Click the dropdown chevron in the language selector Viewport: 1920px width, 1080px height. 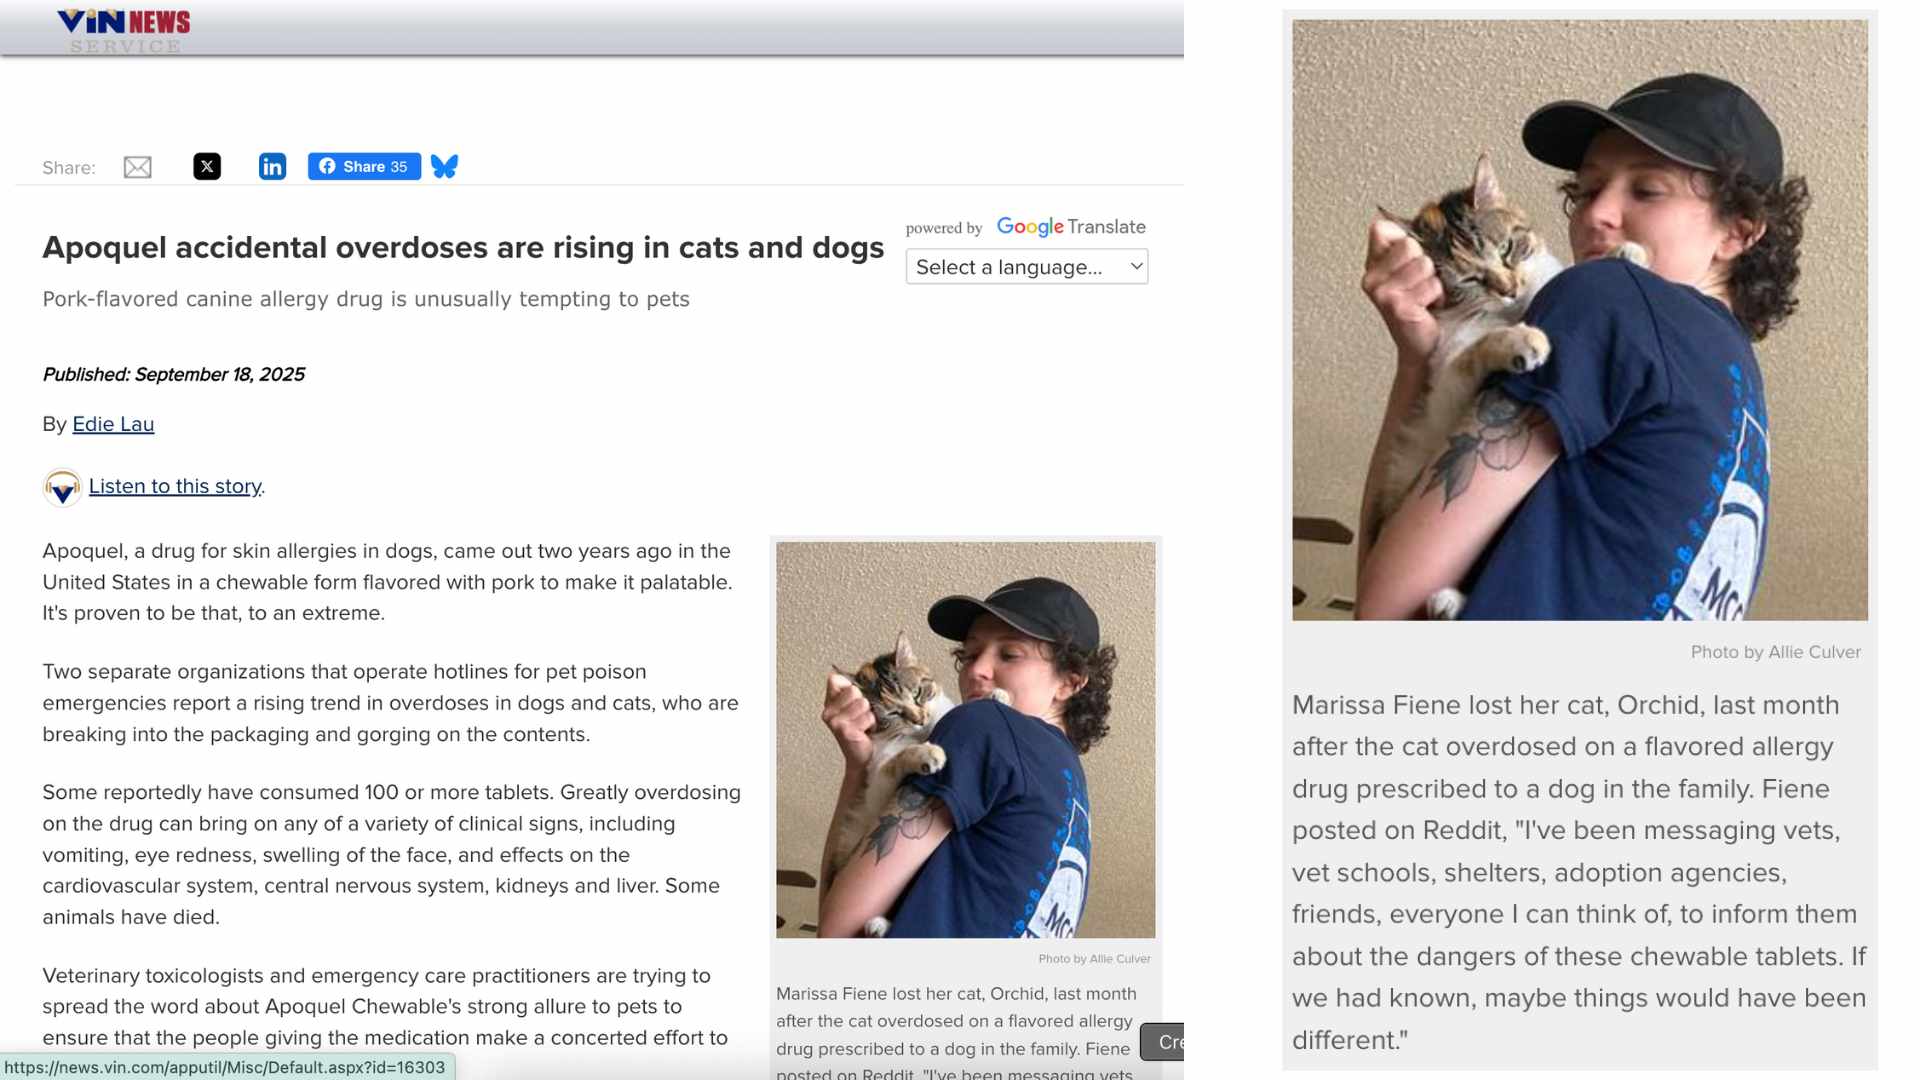[x=1136, y=266]
